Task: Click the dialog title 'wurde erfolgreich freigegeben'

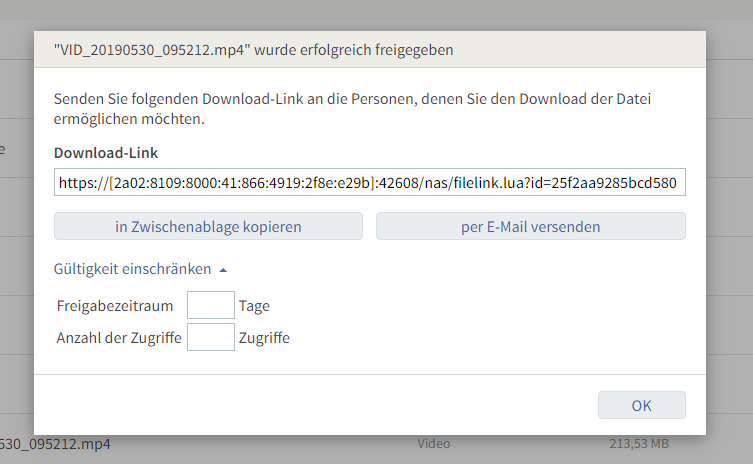Action: (x=353, y=50)
